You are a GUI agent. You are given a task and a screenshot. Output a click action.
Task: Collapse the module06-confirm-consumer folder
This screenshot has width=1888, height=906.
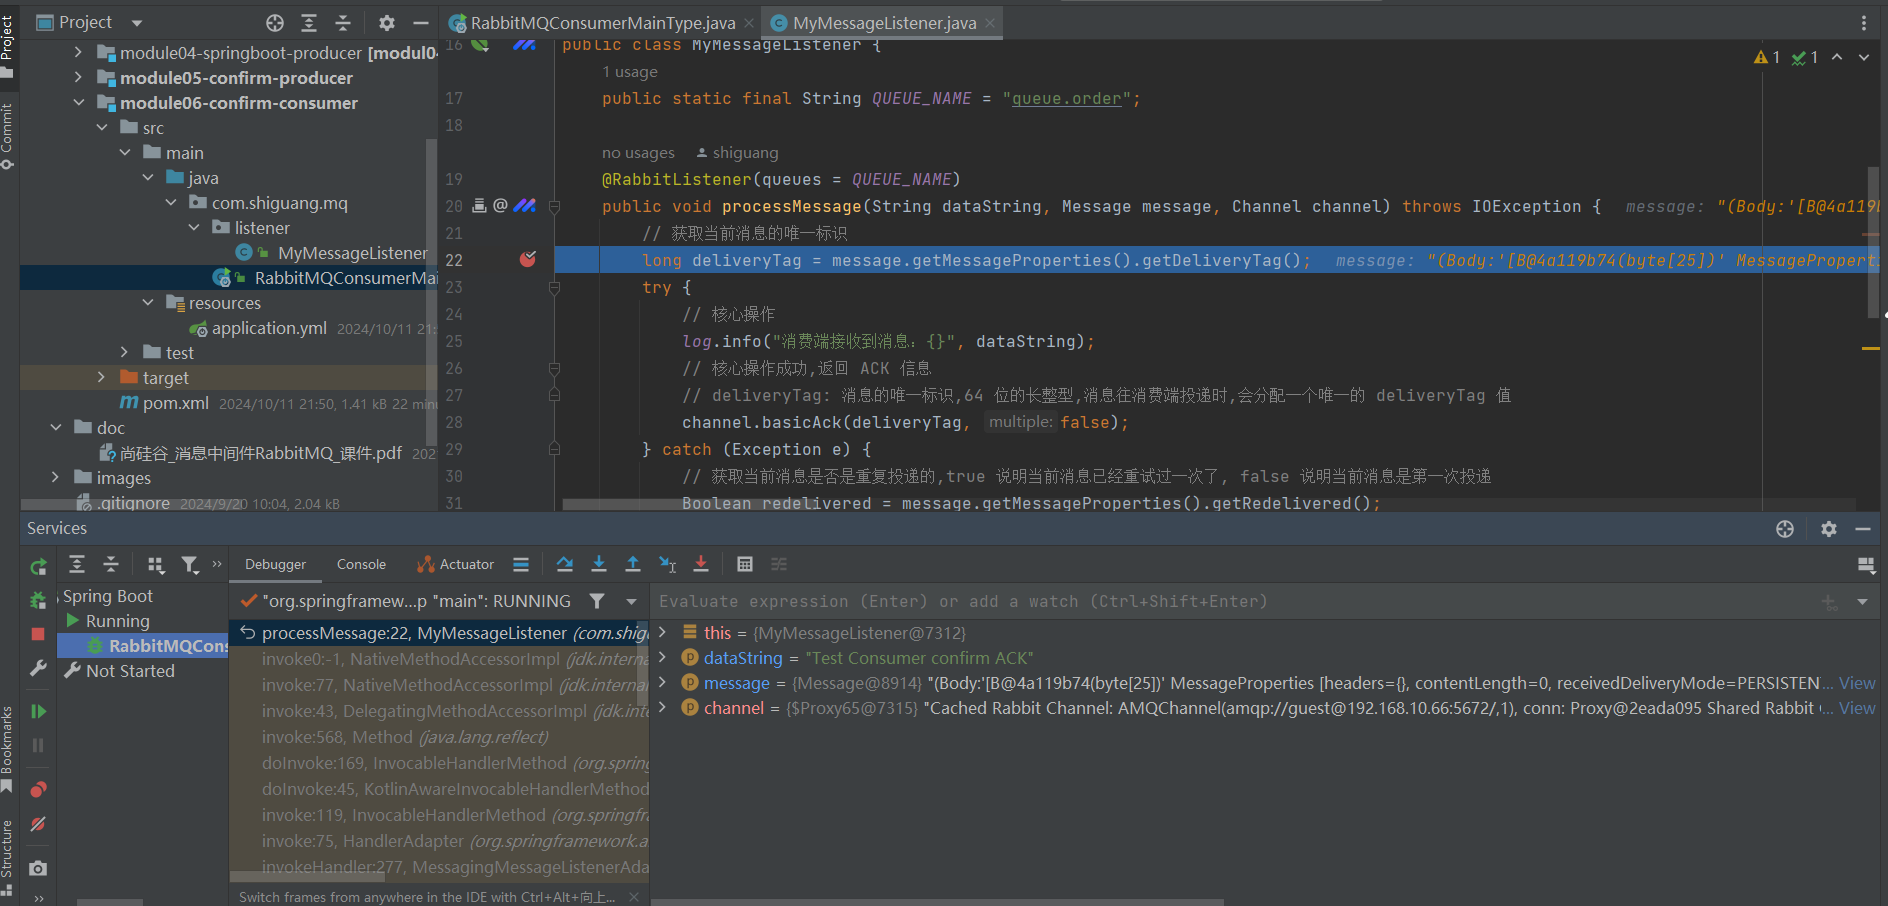coord(78,102)
